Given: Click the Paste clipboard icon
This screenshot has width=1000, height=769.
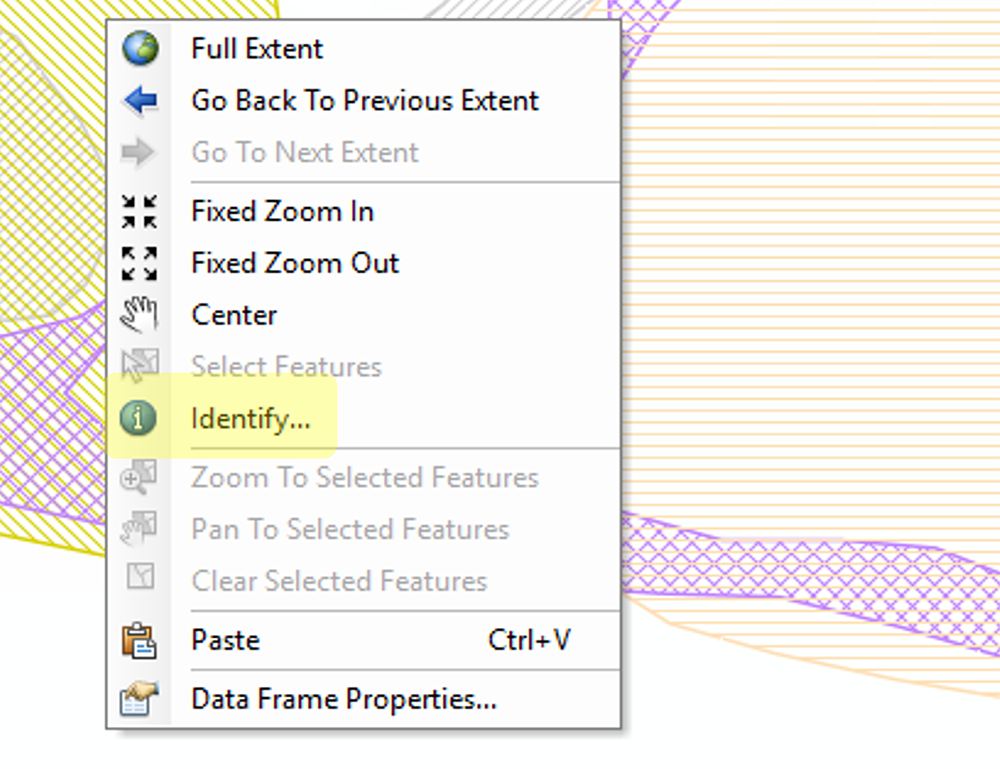Looking at the screenshot, I should tap(140, 640).
